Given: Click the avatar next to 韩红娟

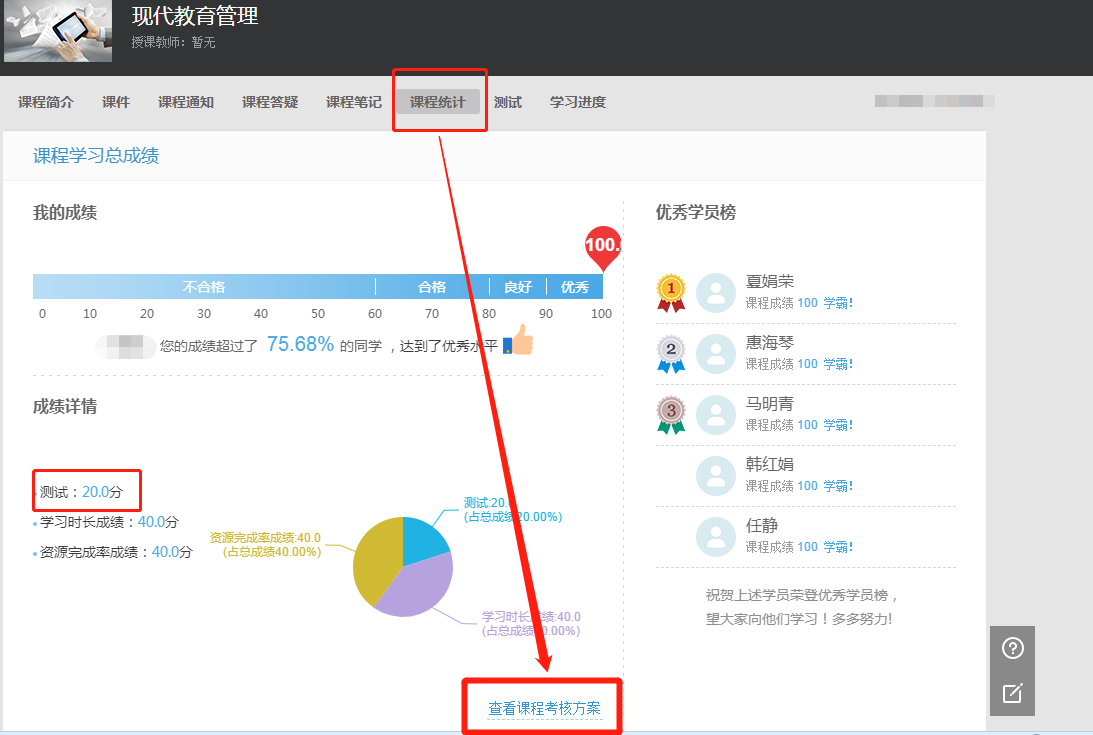Looking at the screenshot, I should (x=715, y=476).
